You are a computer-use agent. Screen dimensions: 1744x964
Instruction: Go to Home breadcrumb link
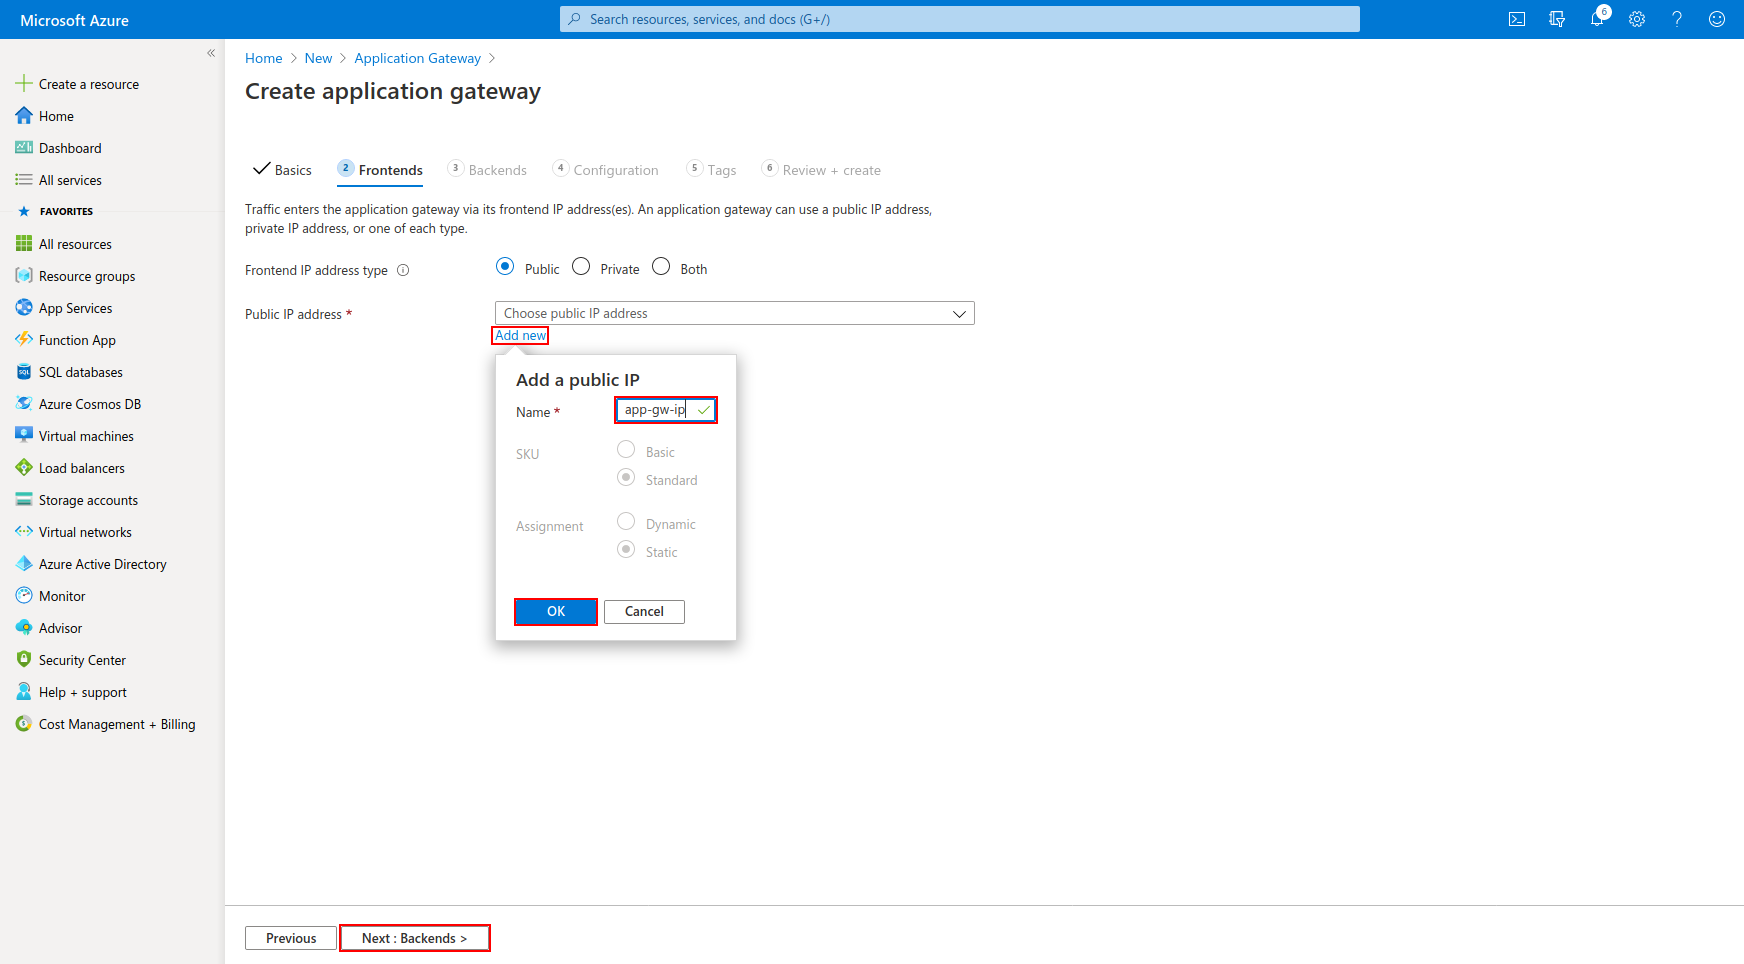(x=264, y=58)
